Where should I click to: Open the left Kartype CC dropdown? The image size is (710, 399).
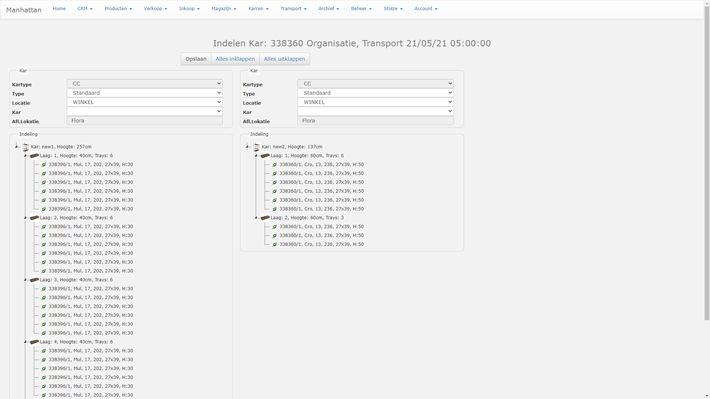tap(145, 83)
